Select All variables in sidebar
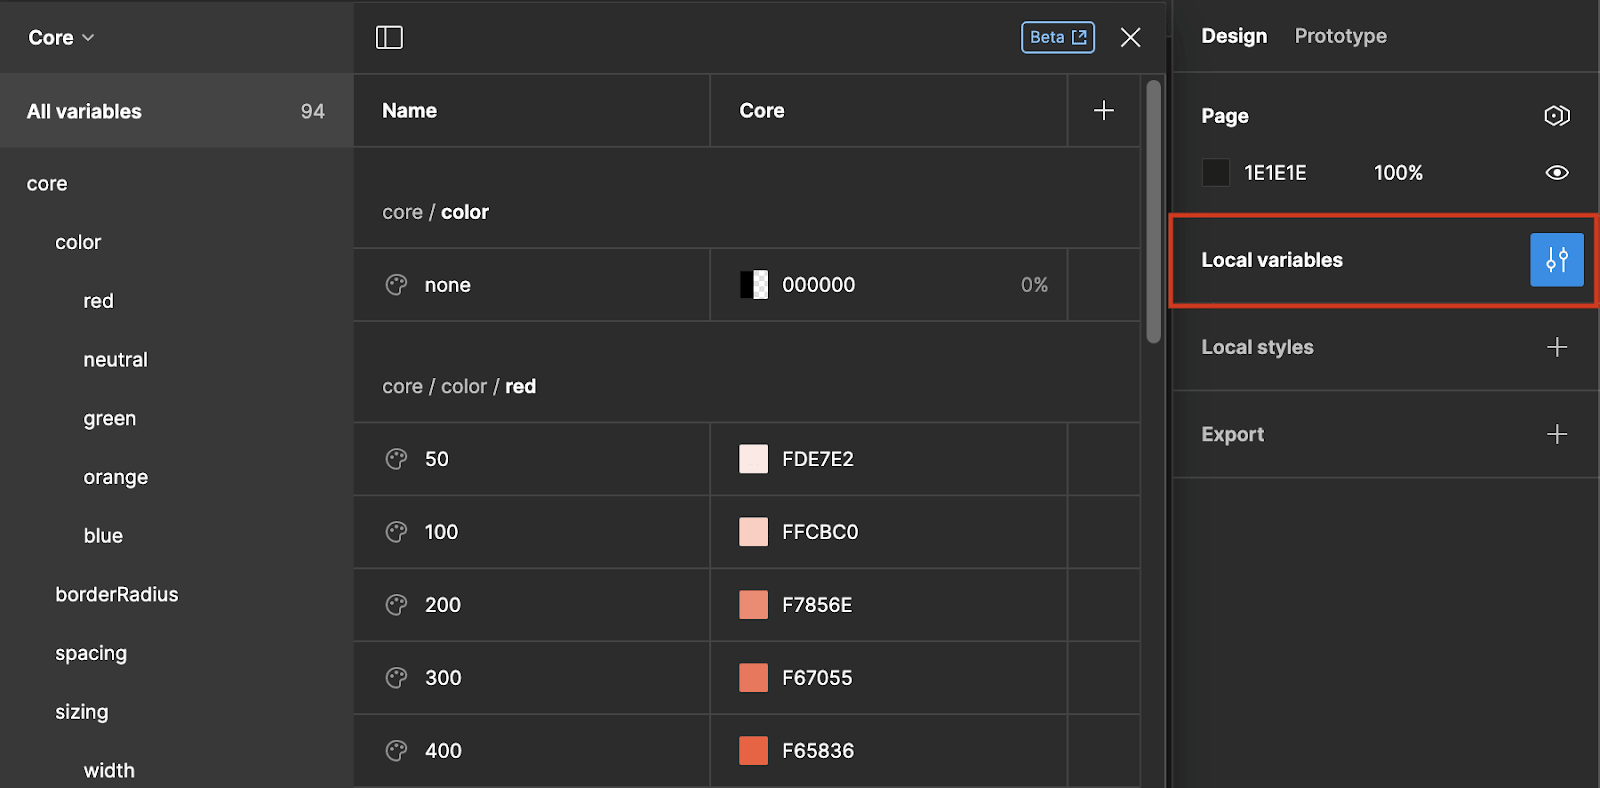 [176, 111]
